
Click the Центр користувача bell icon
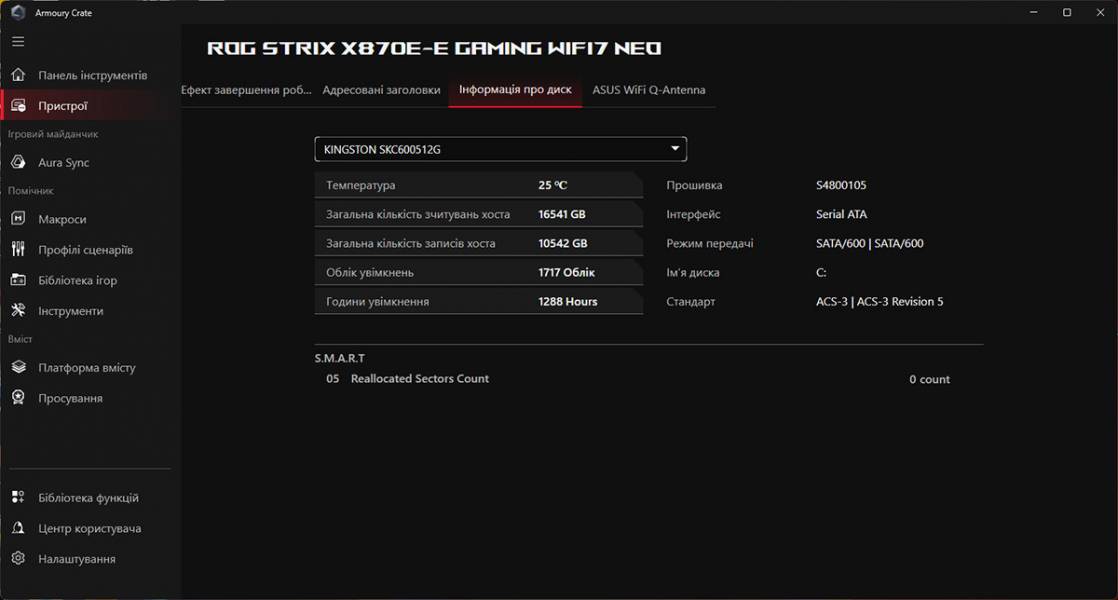click(19, 528)
